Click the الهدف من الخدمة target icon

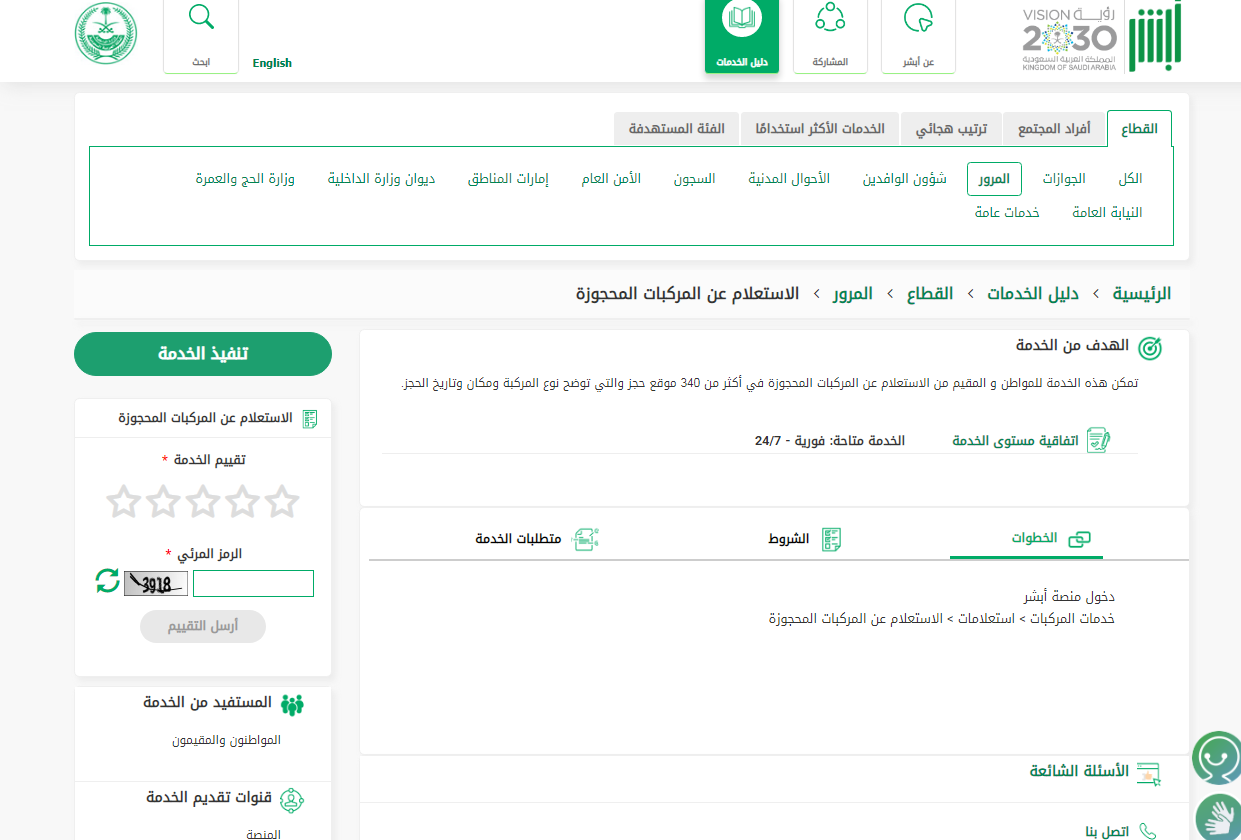click(1150, 347)
